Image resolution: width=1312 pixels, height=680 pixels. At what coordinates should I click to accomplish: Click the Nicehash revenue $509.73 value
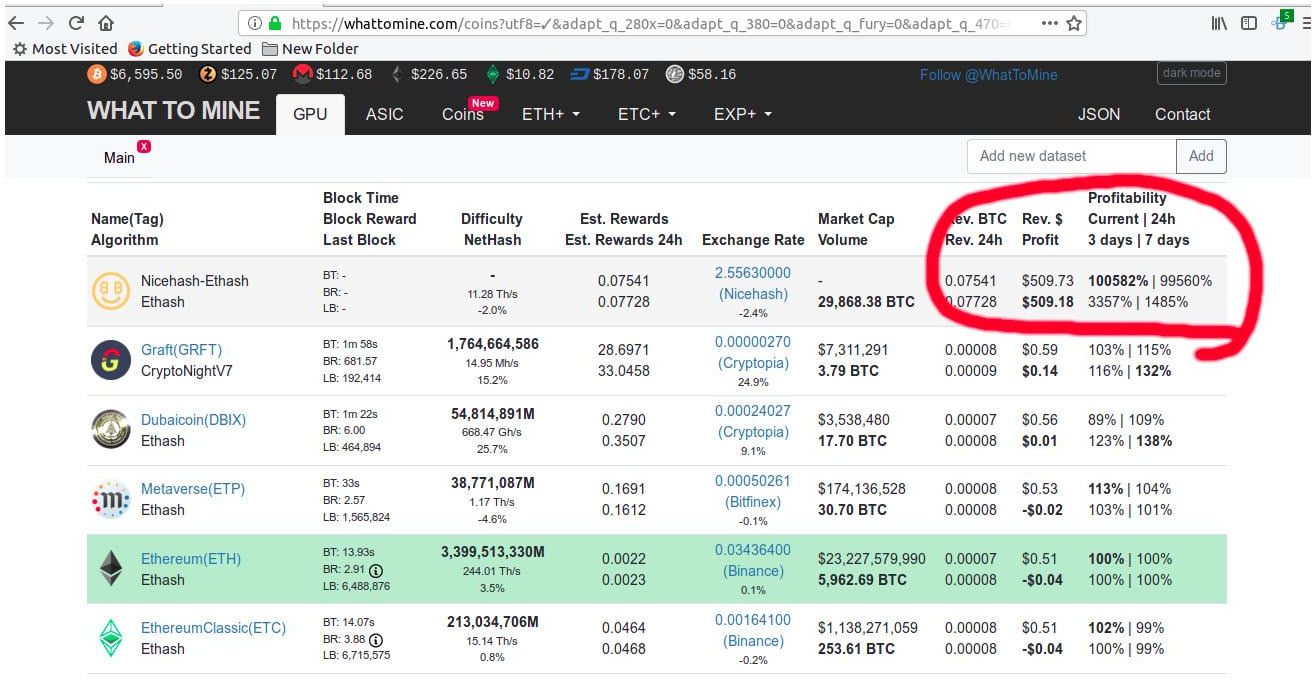click(x=1048, y=281)
